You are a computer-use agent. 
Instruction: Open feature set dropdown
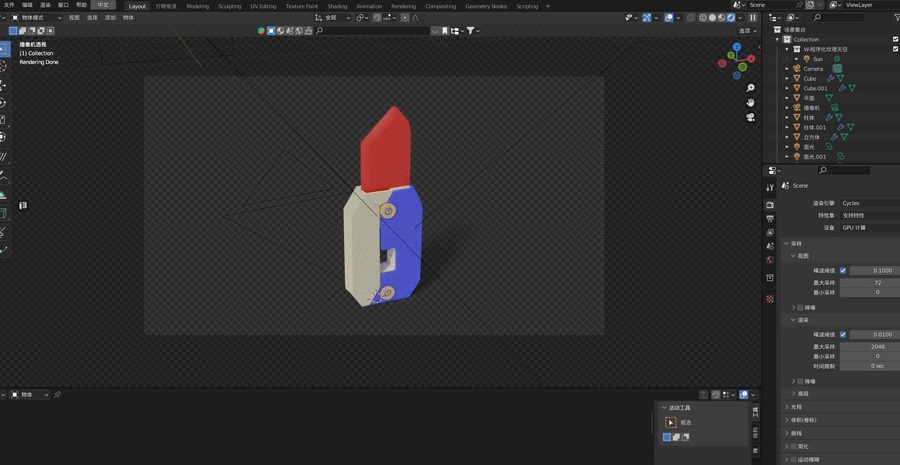(870, 215)
